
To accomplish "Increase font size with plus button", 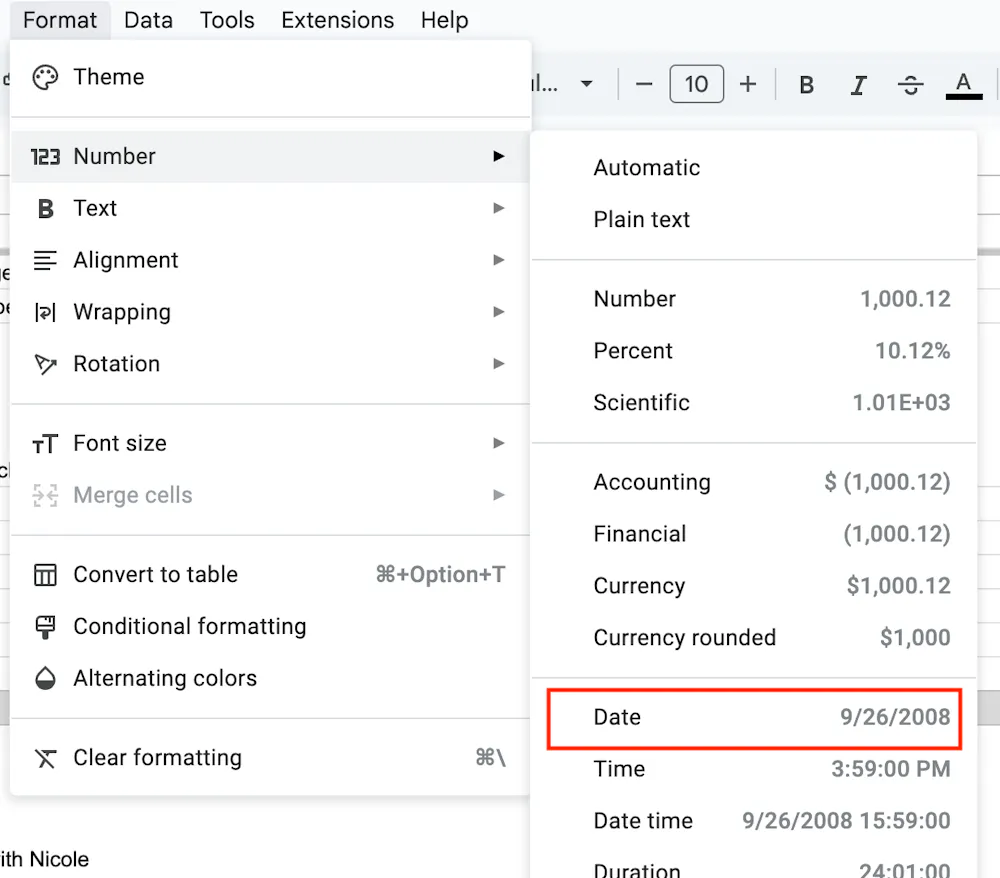I will (x=747, y=85).
